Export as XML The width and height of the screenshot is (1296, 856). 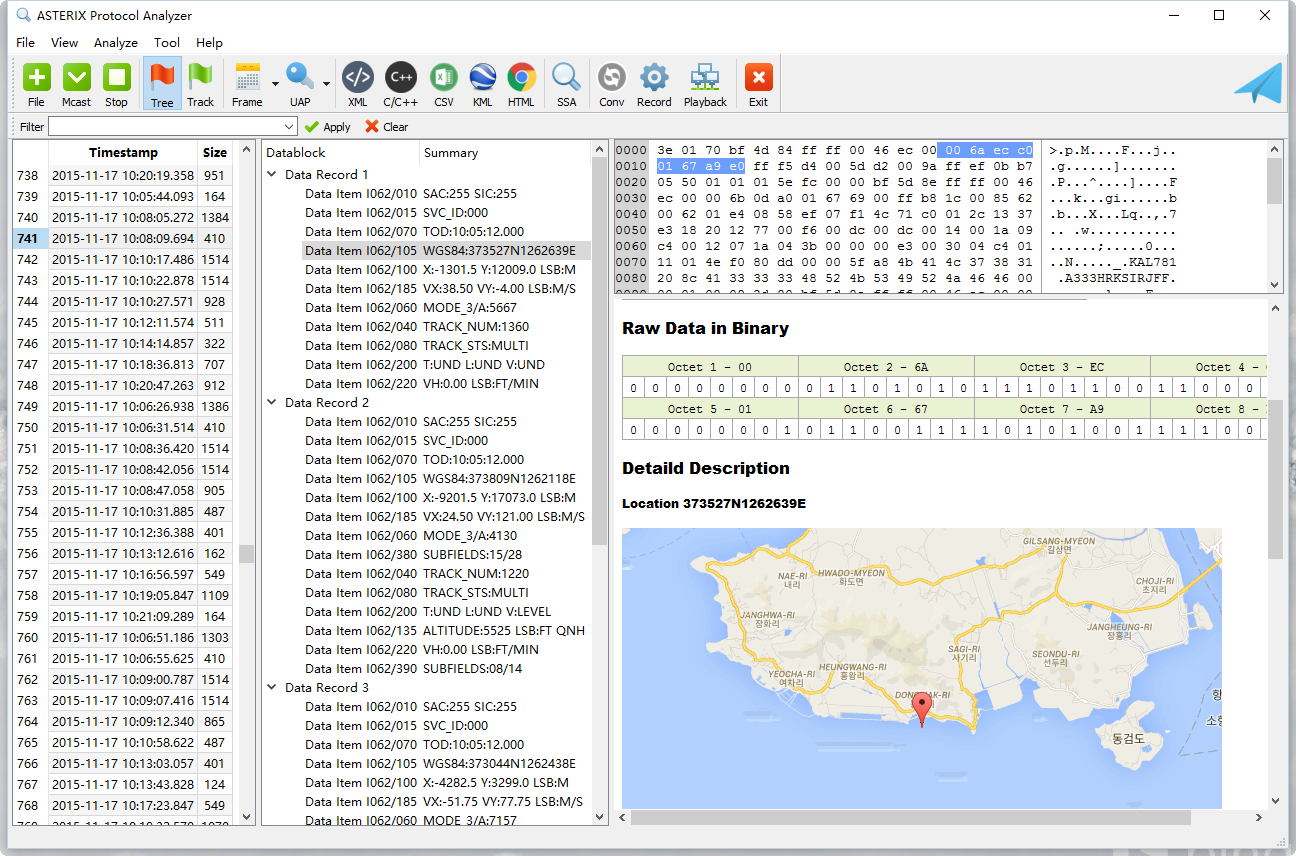tap(357, 85)
